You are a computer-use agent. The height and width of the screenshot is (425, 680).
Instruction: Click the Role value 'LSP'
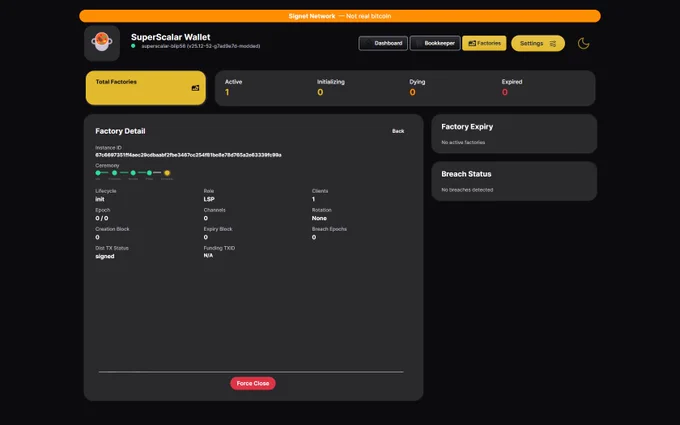coord(209,199)
